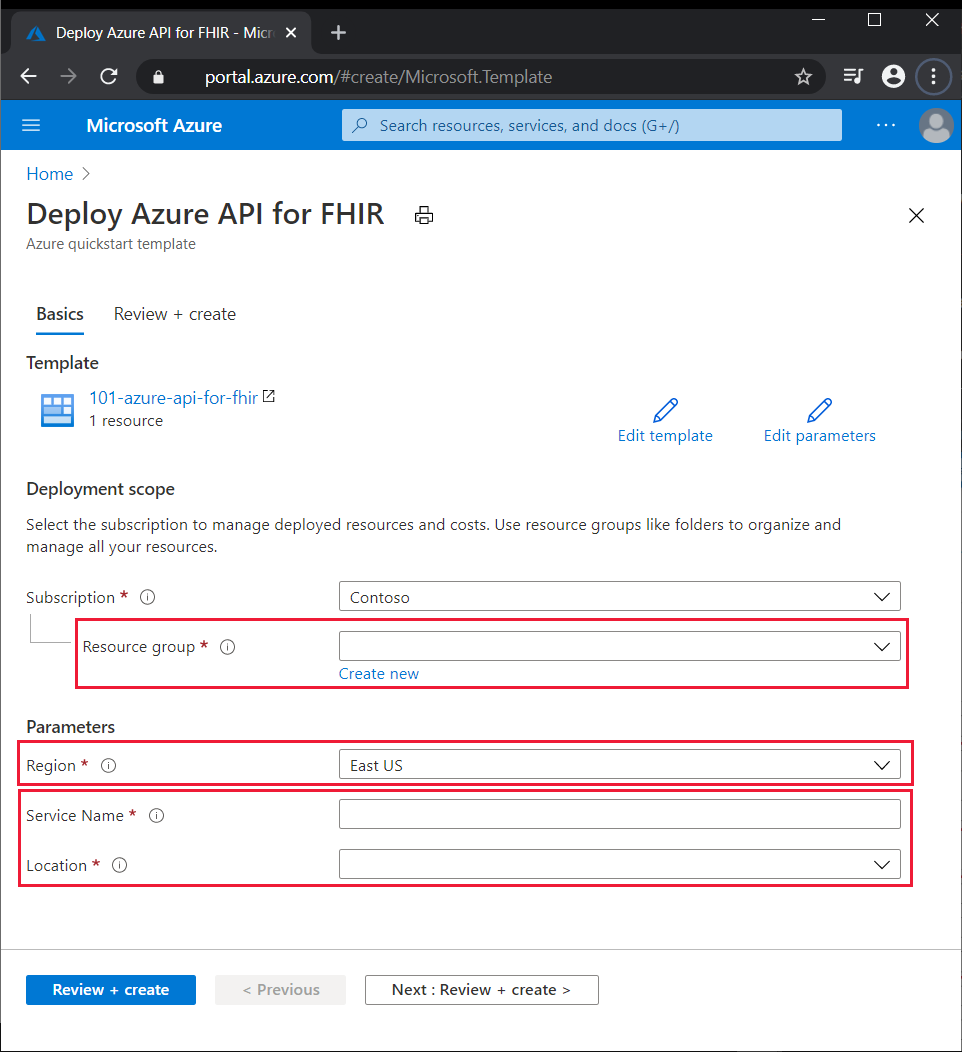The width and height of the screenshot is (962, 1052).
Task: Expand the Subscription dropdown showing Contoso
Action: tap(619, 596)
